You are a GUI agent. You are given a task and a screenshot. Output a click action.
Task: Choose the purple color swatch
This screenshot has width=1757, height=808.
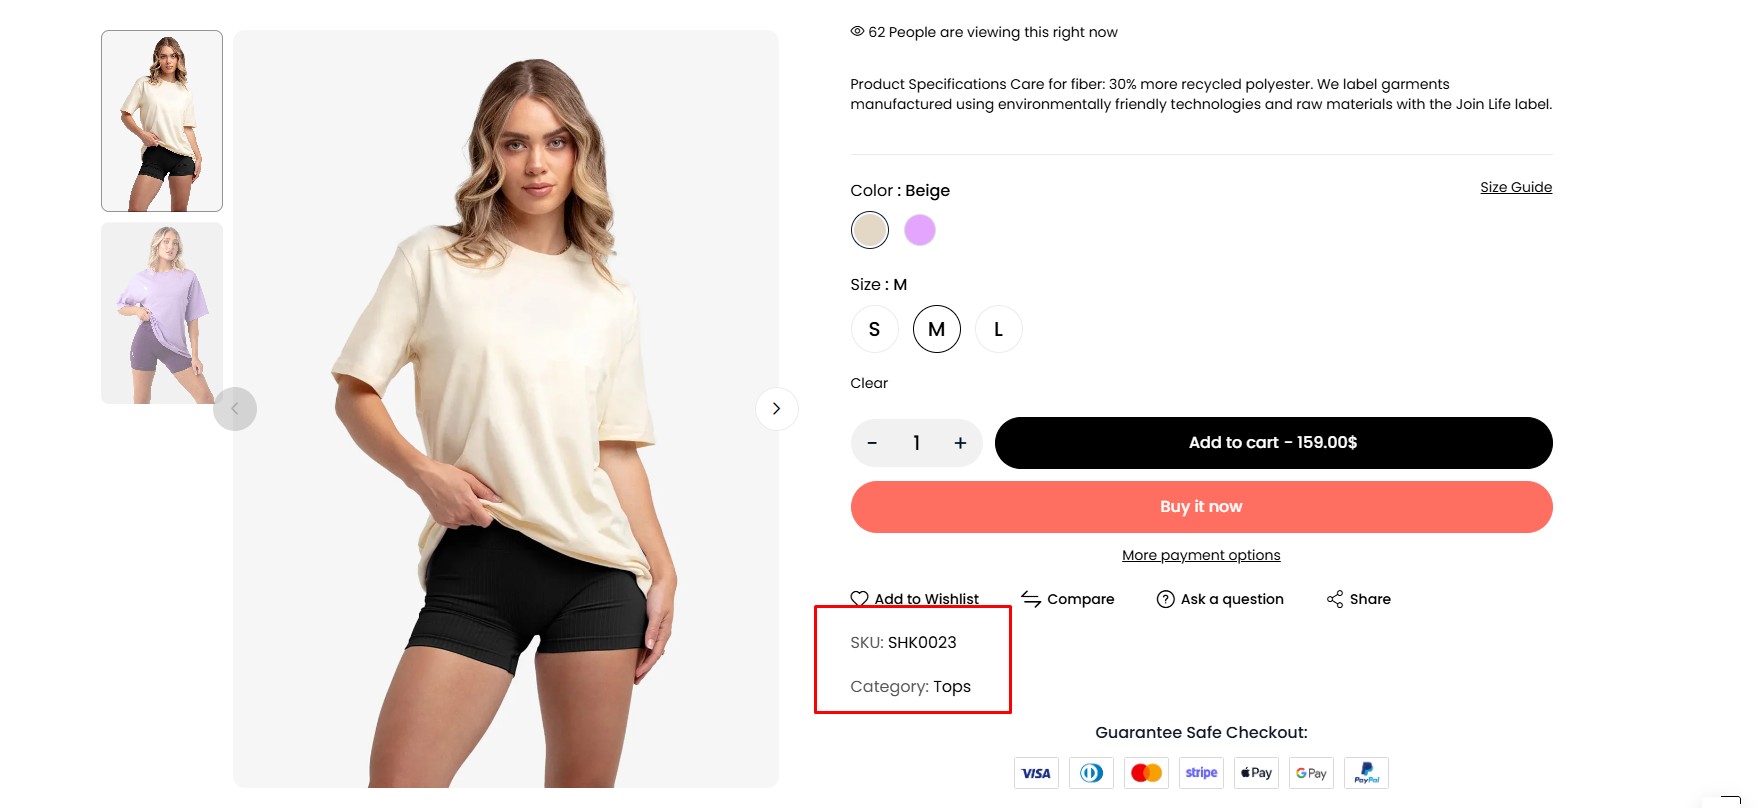tap(920, 230)
